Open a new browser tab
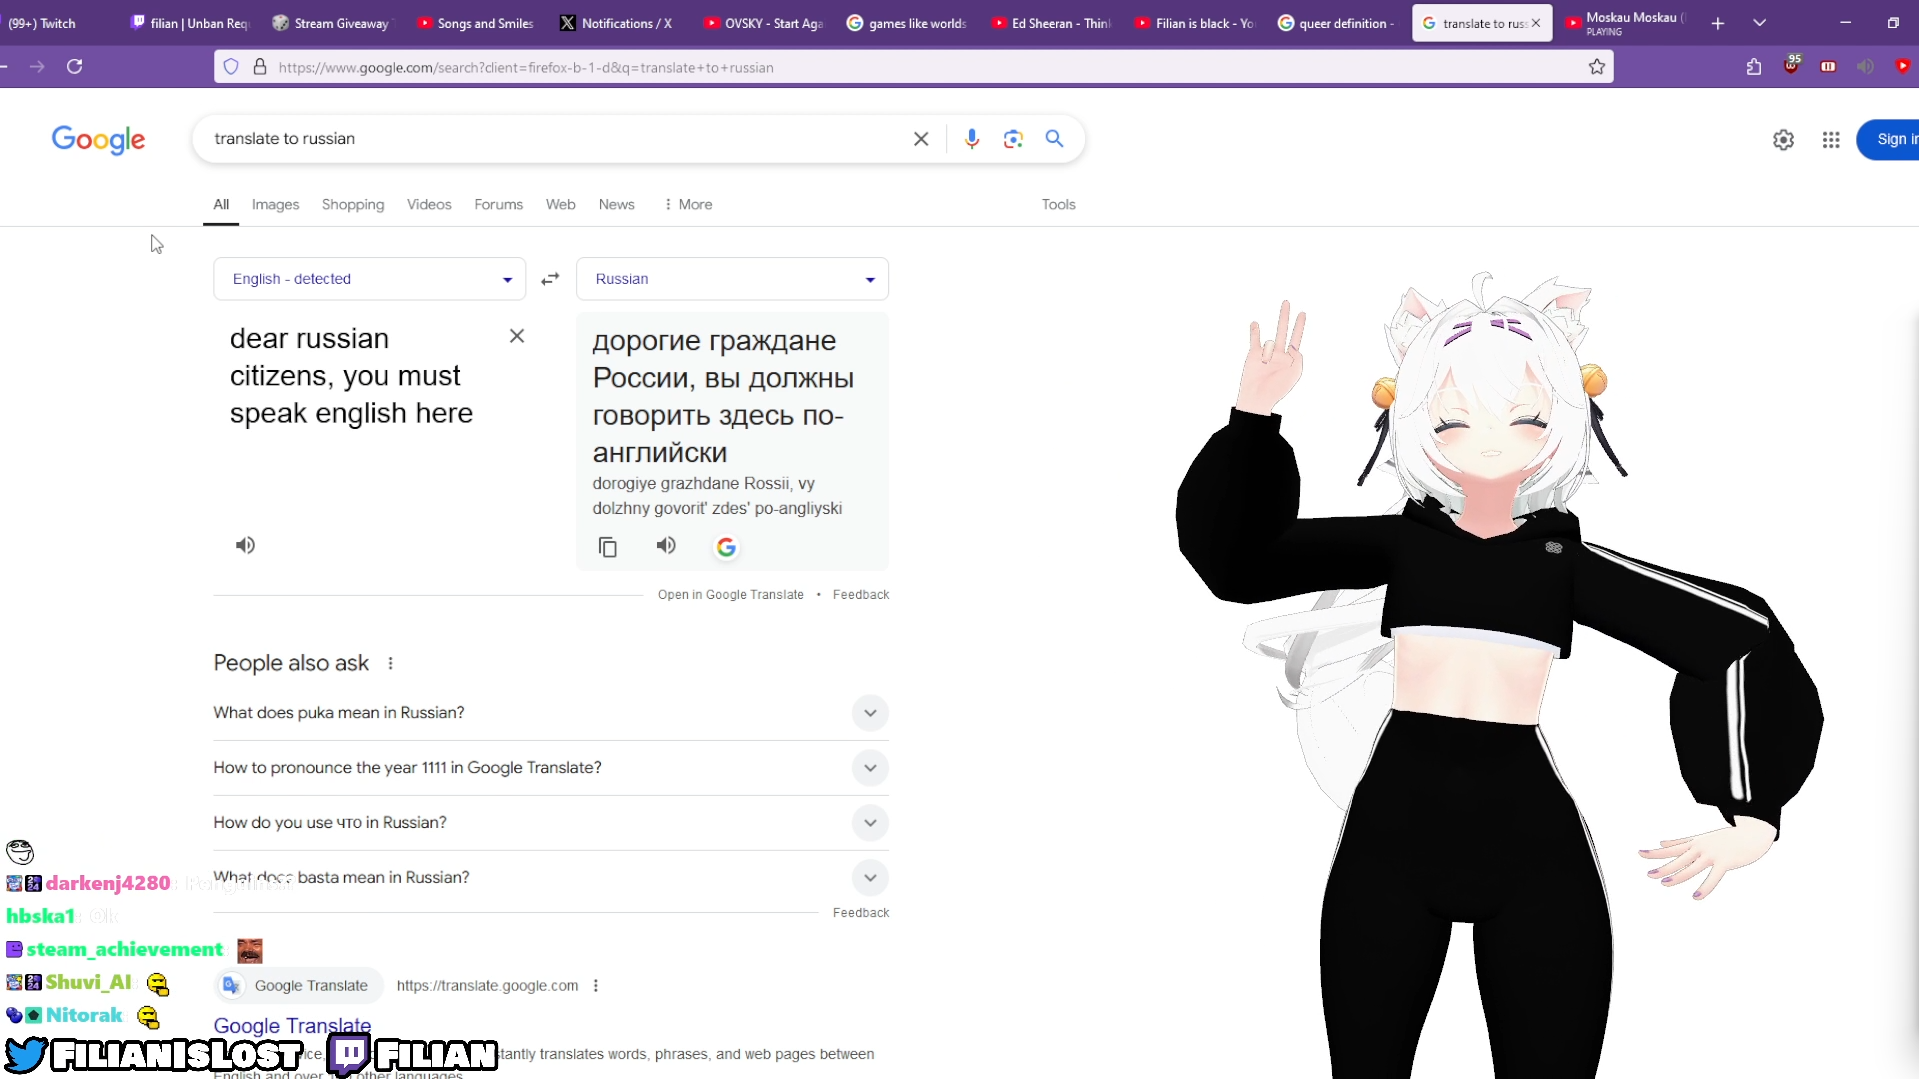The image size is (1919, 1079). coord(1718,23)
